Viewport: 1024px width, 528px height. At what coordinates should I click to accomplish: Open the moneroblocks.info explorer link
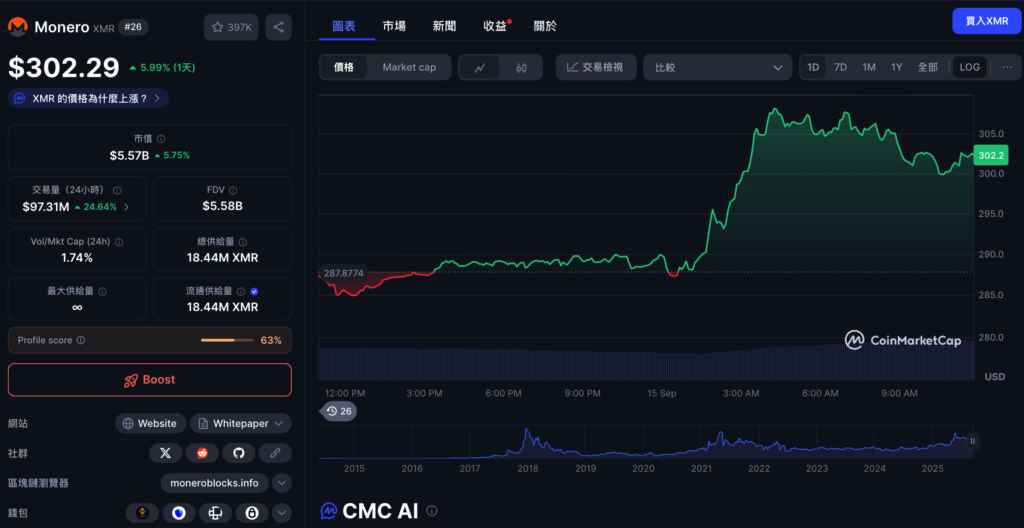pyautogui.click(x=215, y=483)
